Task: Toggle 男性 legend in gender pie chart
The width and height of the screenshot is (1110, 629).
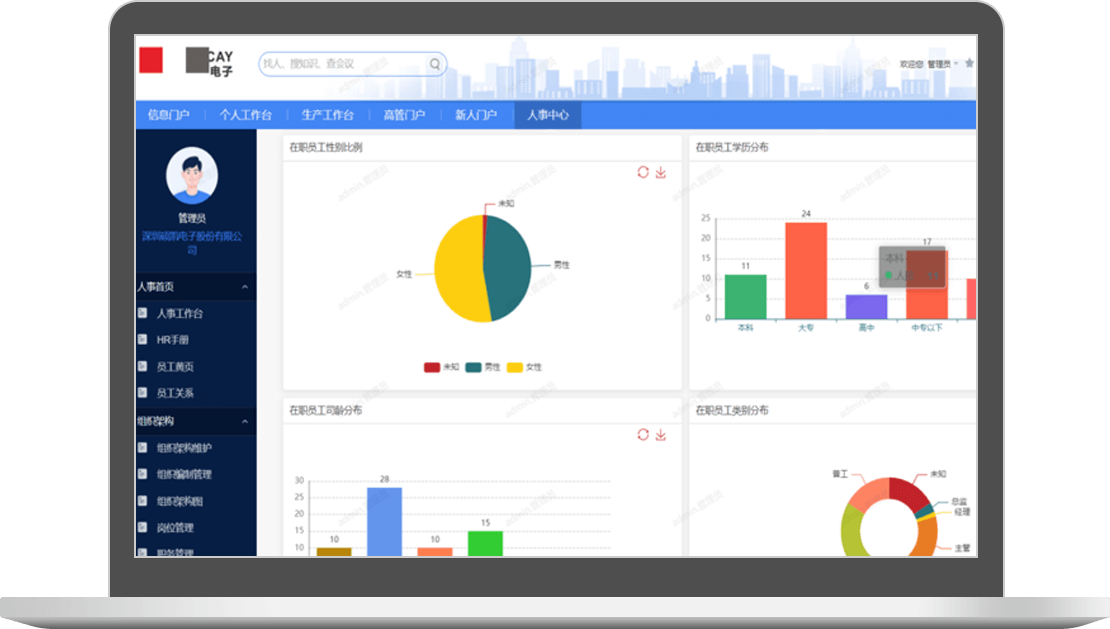Action: coord(482,367)
